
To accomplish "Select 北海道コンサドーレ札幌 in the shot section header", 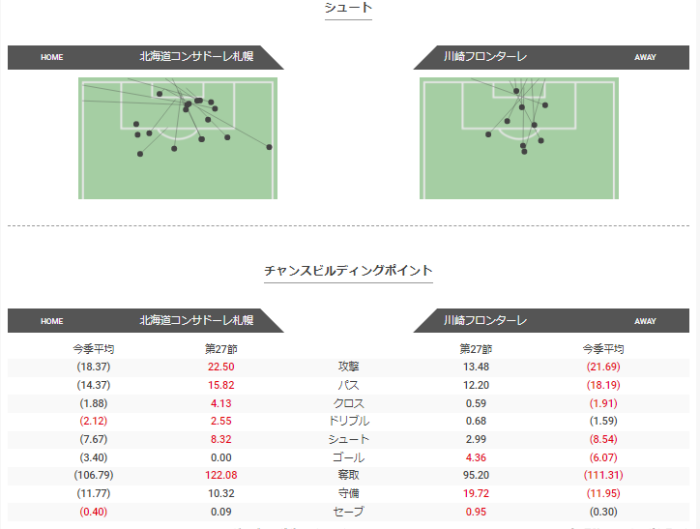I will 196,57.
